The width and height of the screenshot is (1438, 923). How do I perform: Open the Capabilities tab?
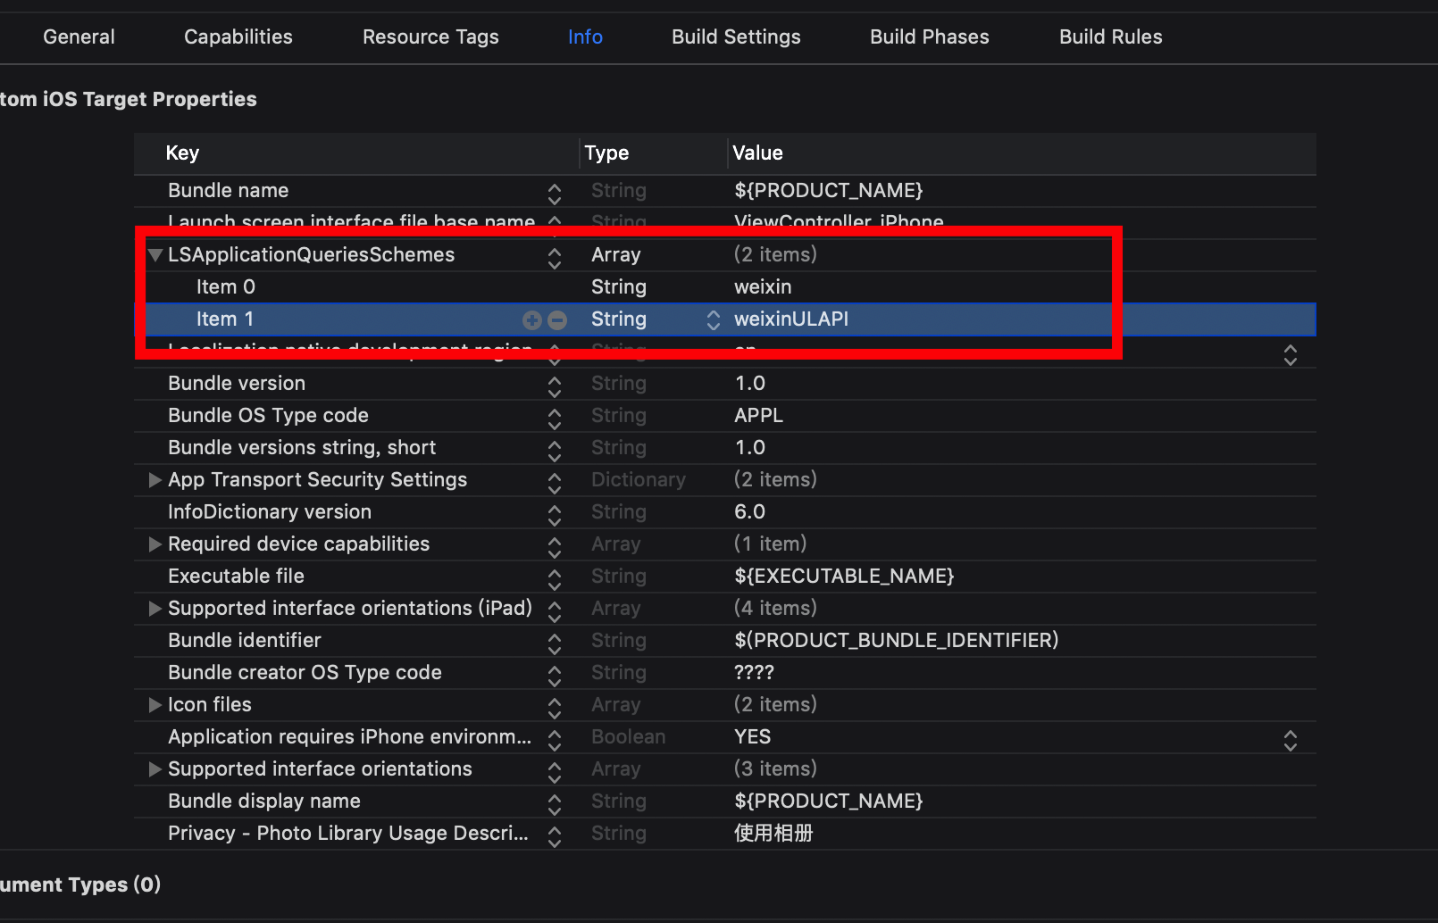(x=237, y=36)
